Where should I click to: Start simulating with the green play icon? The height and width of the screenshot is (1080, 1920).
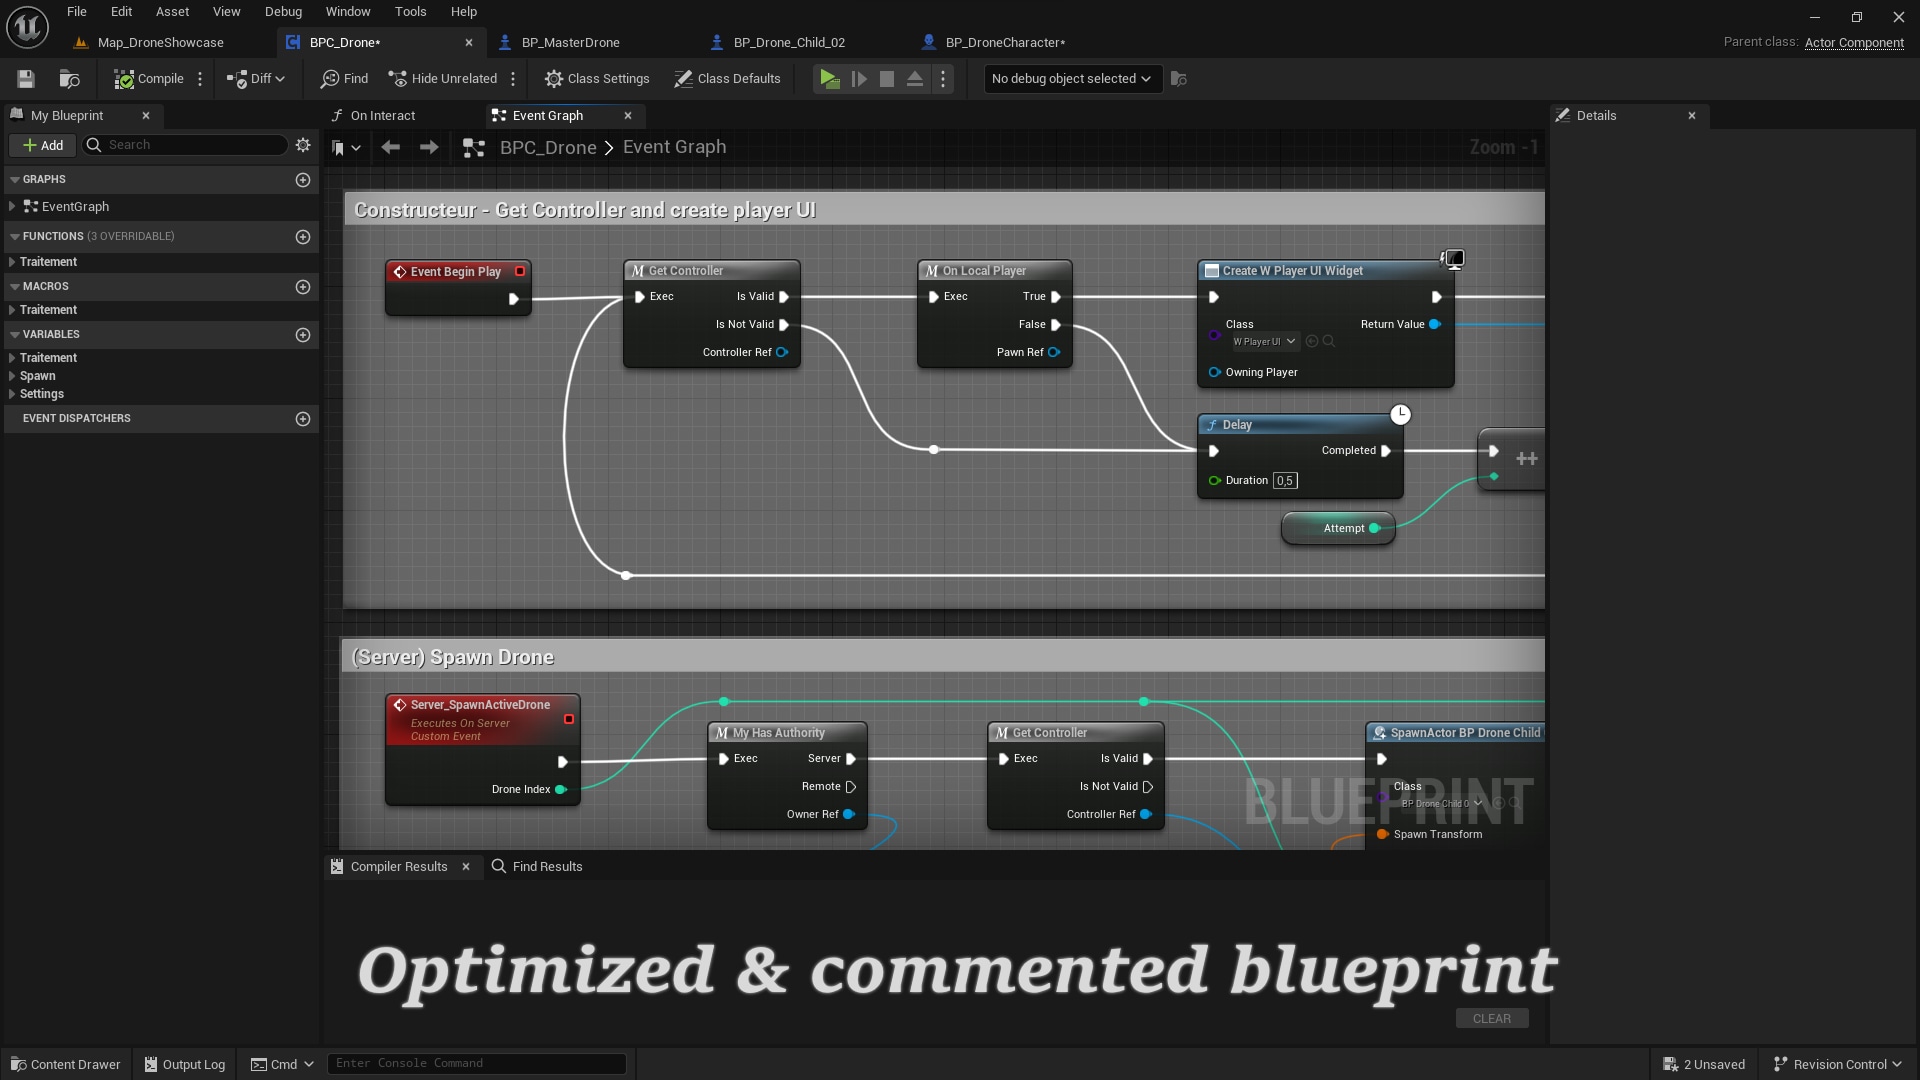click(829, 78)
